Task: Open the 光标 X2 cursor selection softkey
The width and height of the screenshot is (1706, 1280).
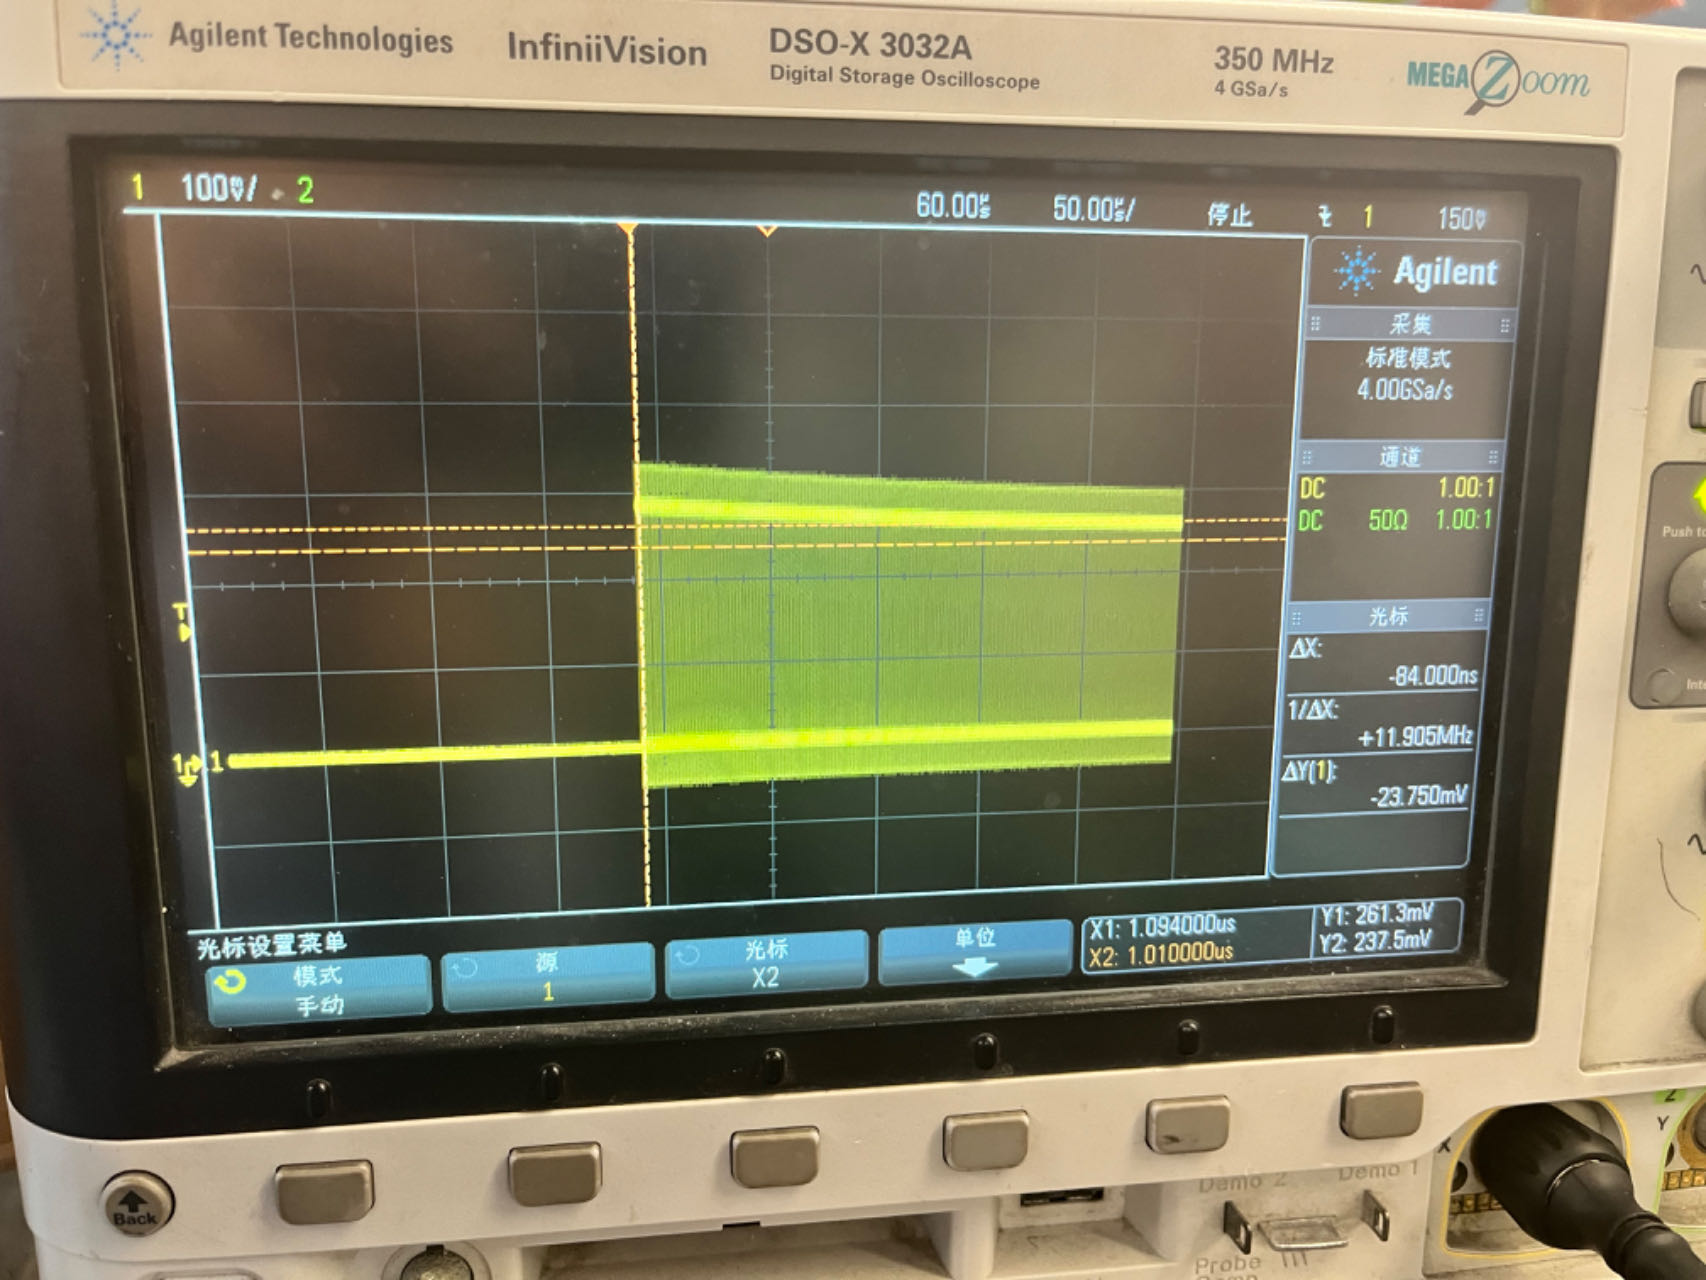Action: click(765, 964)
